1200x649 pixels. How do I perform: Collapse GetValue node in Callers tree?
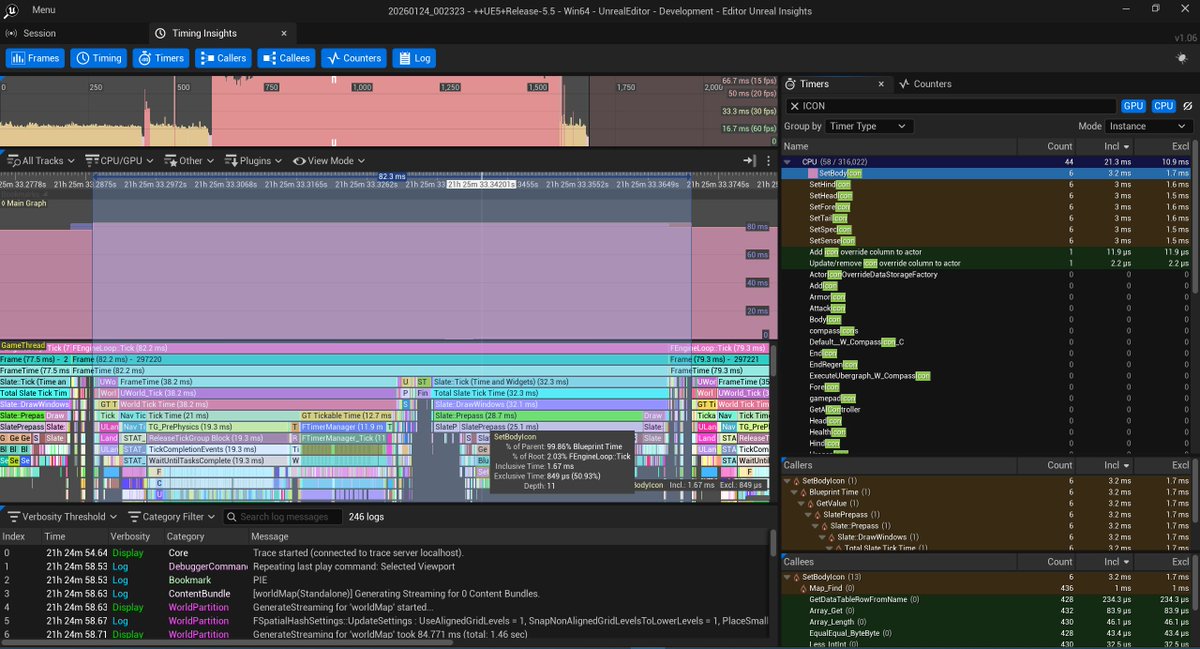pos(799,503)
